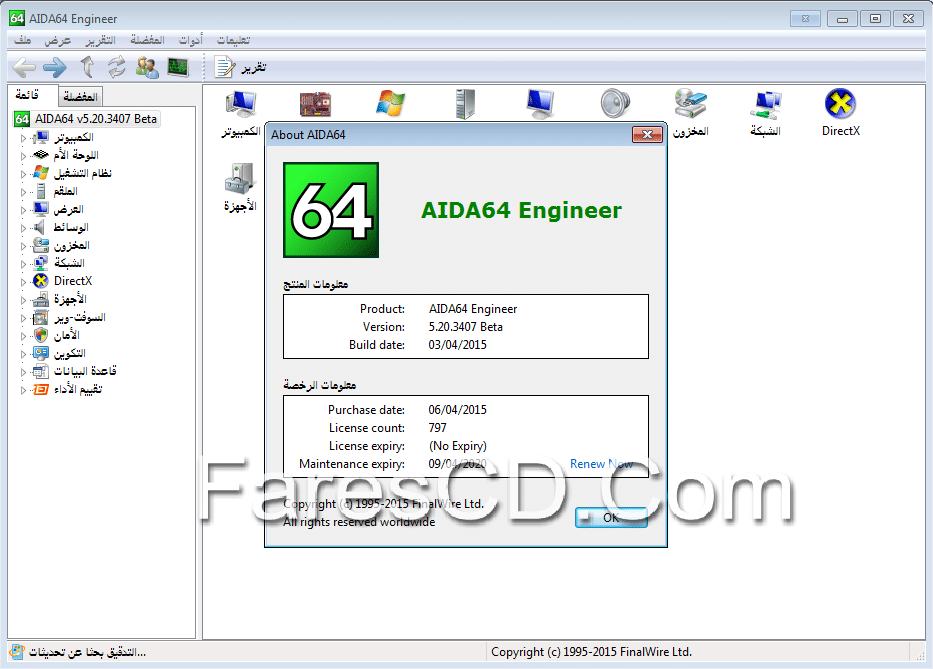Viewport: 933px width, 669px height.
Task: Expand the تقييم الأداء tree node
Action: pos(23,390)
